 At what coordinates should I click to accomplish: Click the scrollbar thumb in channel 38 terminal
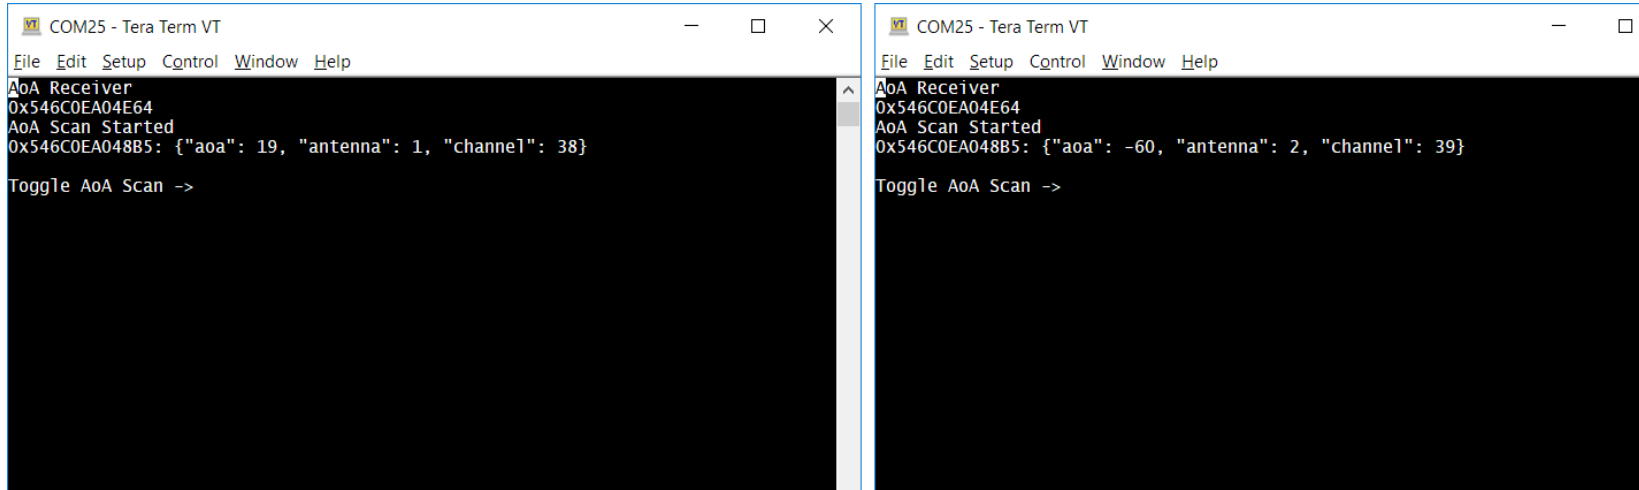[x=848, y=114]
